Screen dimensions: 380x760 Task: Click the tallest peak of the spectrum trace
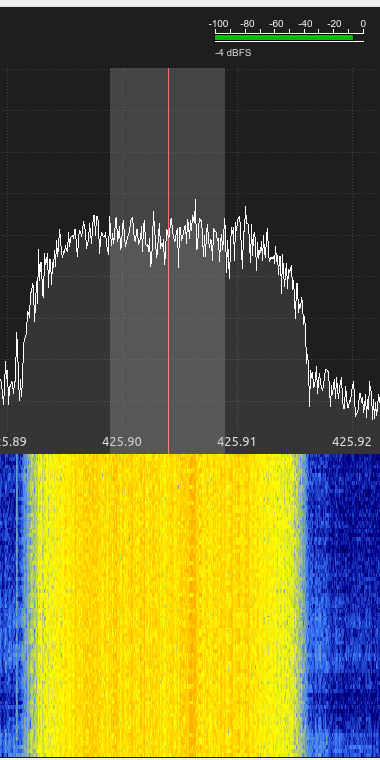tap(195, 202)
